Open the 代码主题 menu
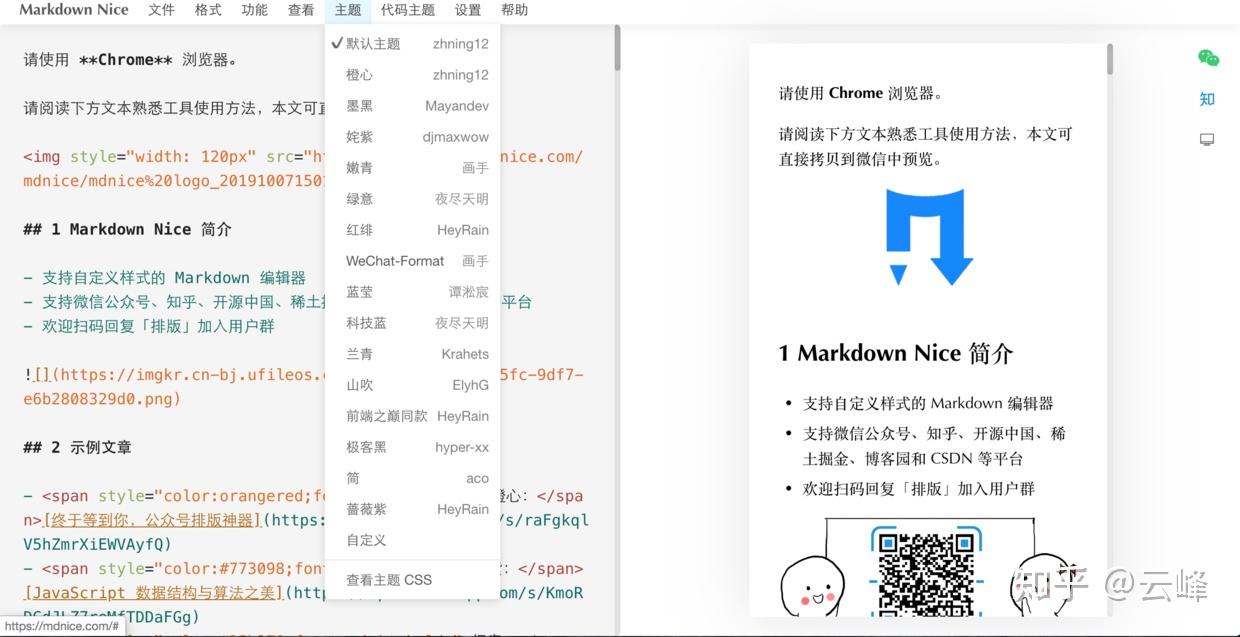This screenshot has width=1240, height=637. click(x=407, y=10)
